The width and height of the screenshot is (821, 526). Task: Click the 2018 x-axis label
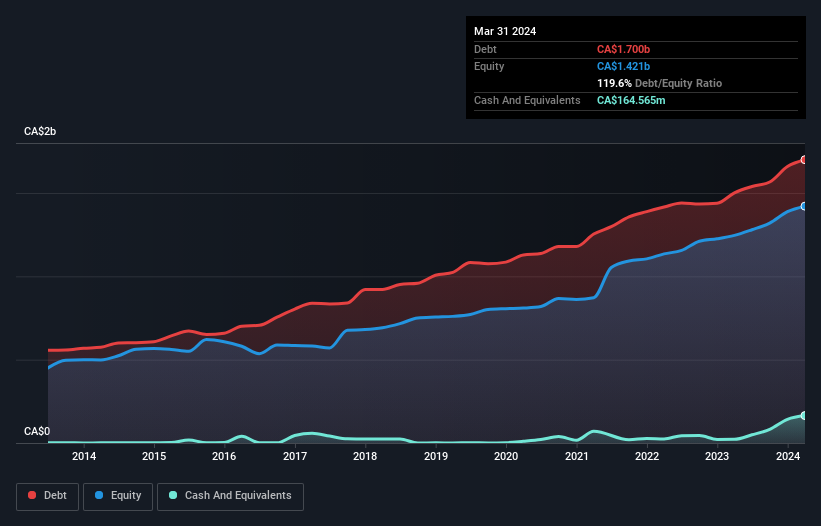pos(365,456)
